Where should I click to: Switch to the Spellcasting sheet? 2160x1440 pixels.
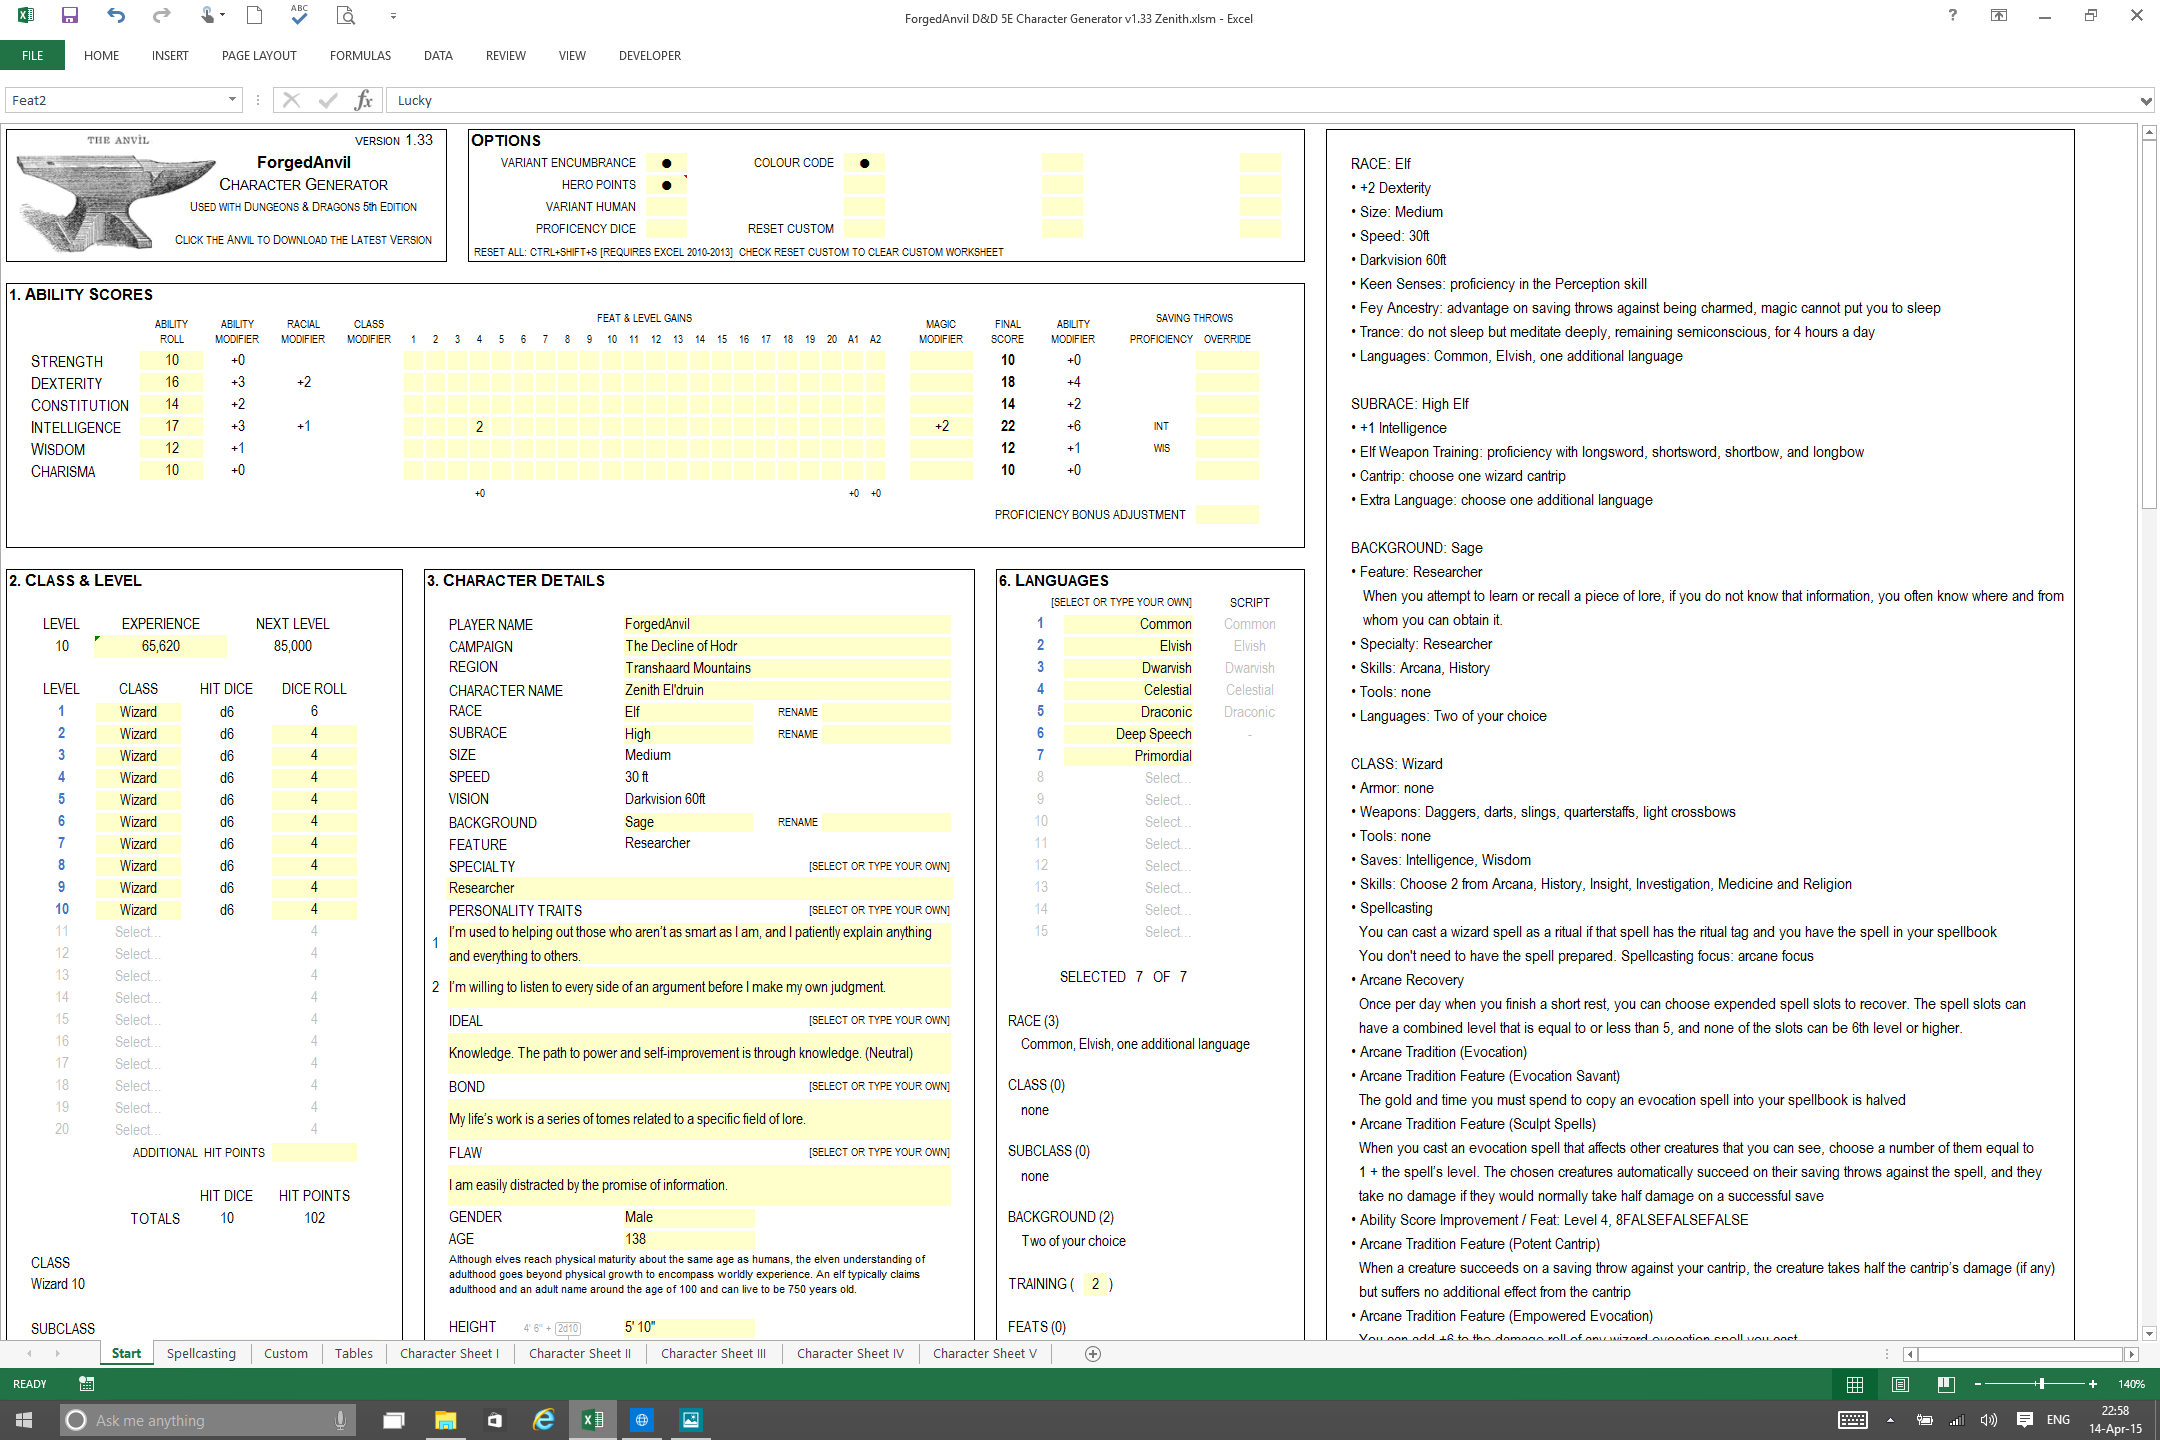(x=201, y=1354)
